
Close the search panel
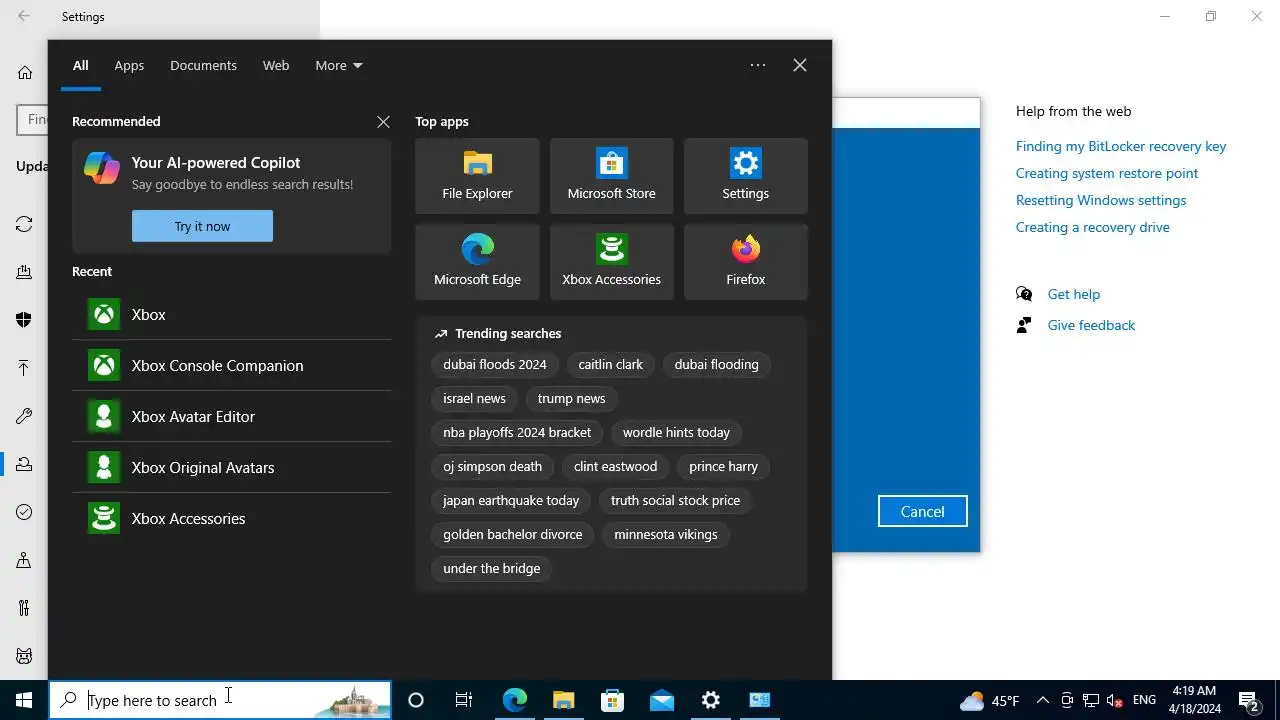pyautogui.click(x=800, y=65)
